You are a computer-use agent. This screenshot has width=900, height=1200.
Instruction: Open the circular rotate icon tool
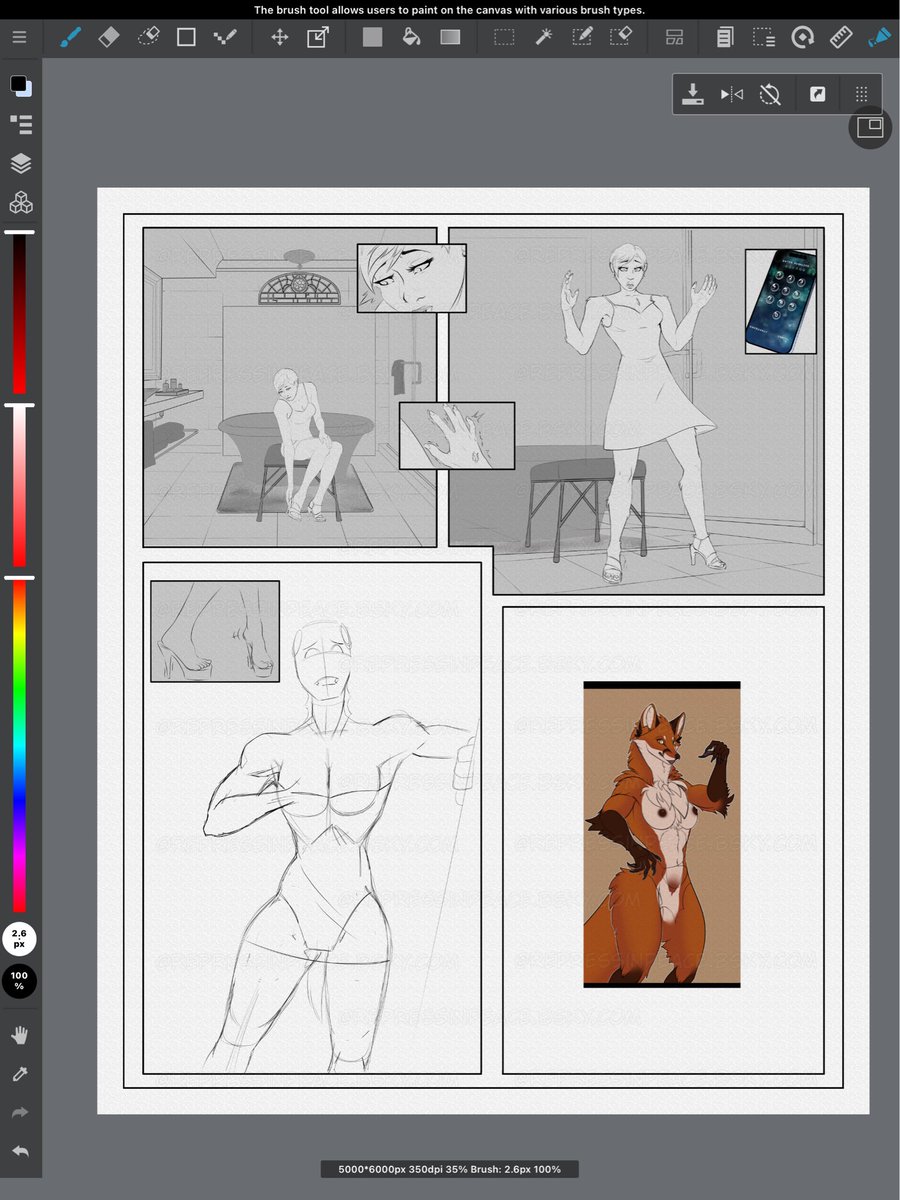click(802, 37)
